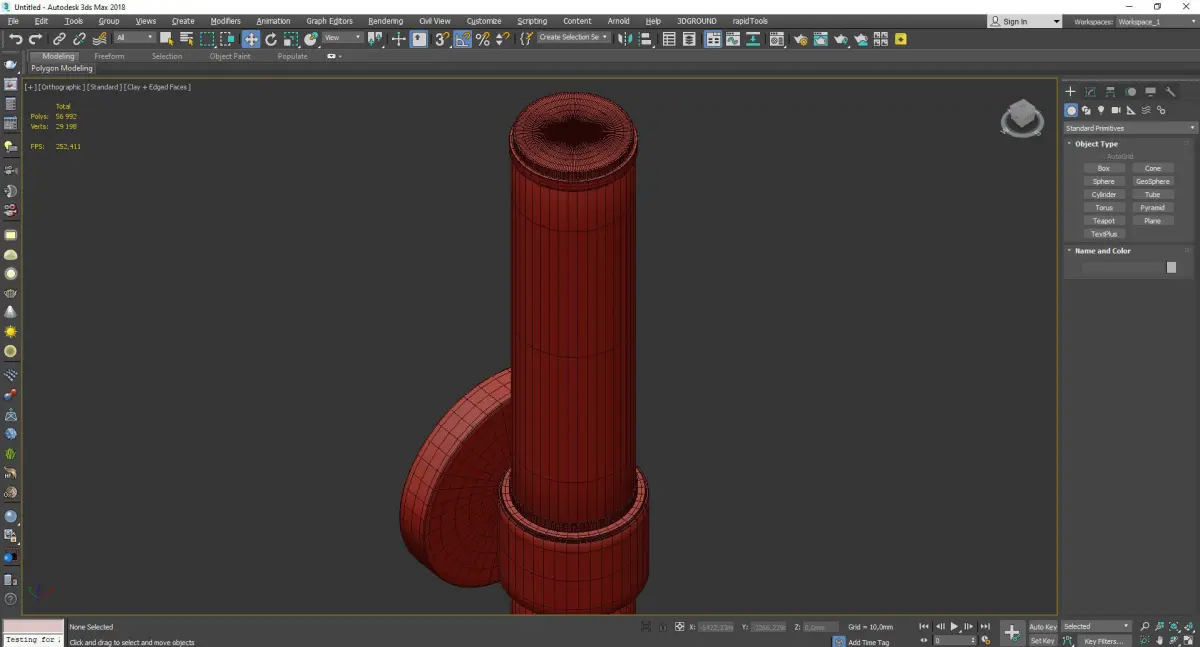The width and height of the screenshot is (1200, 647).
Task: Switch to the Freeform ribbon tab
Action: 109,57
